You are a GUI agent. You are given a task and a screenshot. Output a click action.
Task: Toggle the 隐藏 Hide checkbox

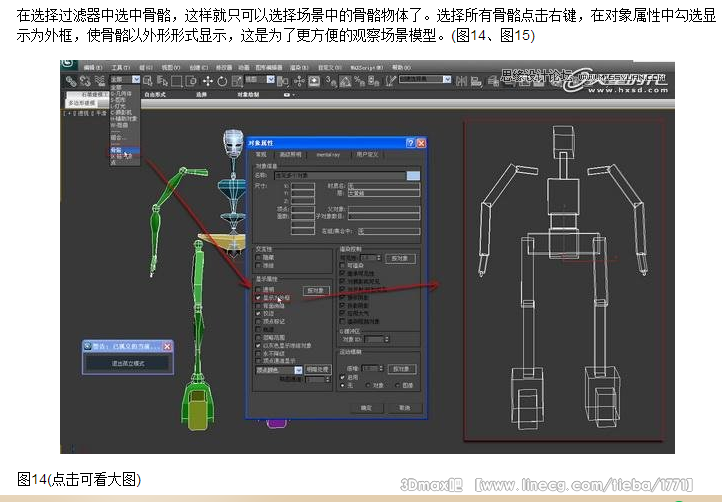tap(258, 258)
